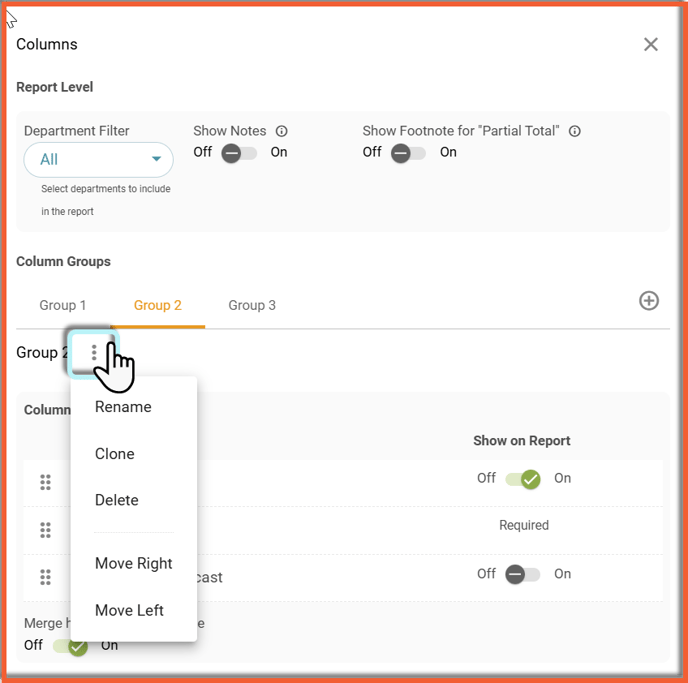Enable Show on Report for third column
This screenshot has width=688, height=683.
(523, 575)
